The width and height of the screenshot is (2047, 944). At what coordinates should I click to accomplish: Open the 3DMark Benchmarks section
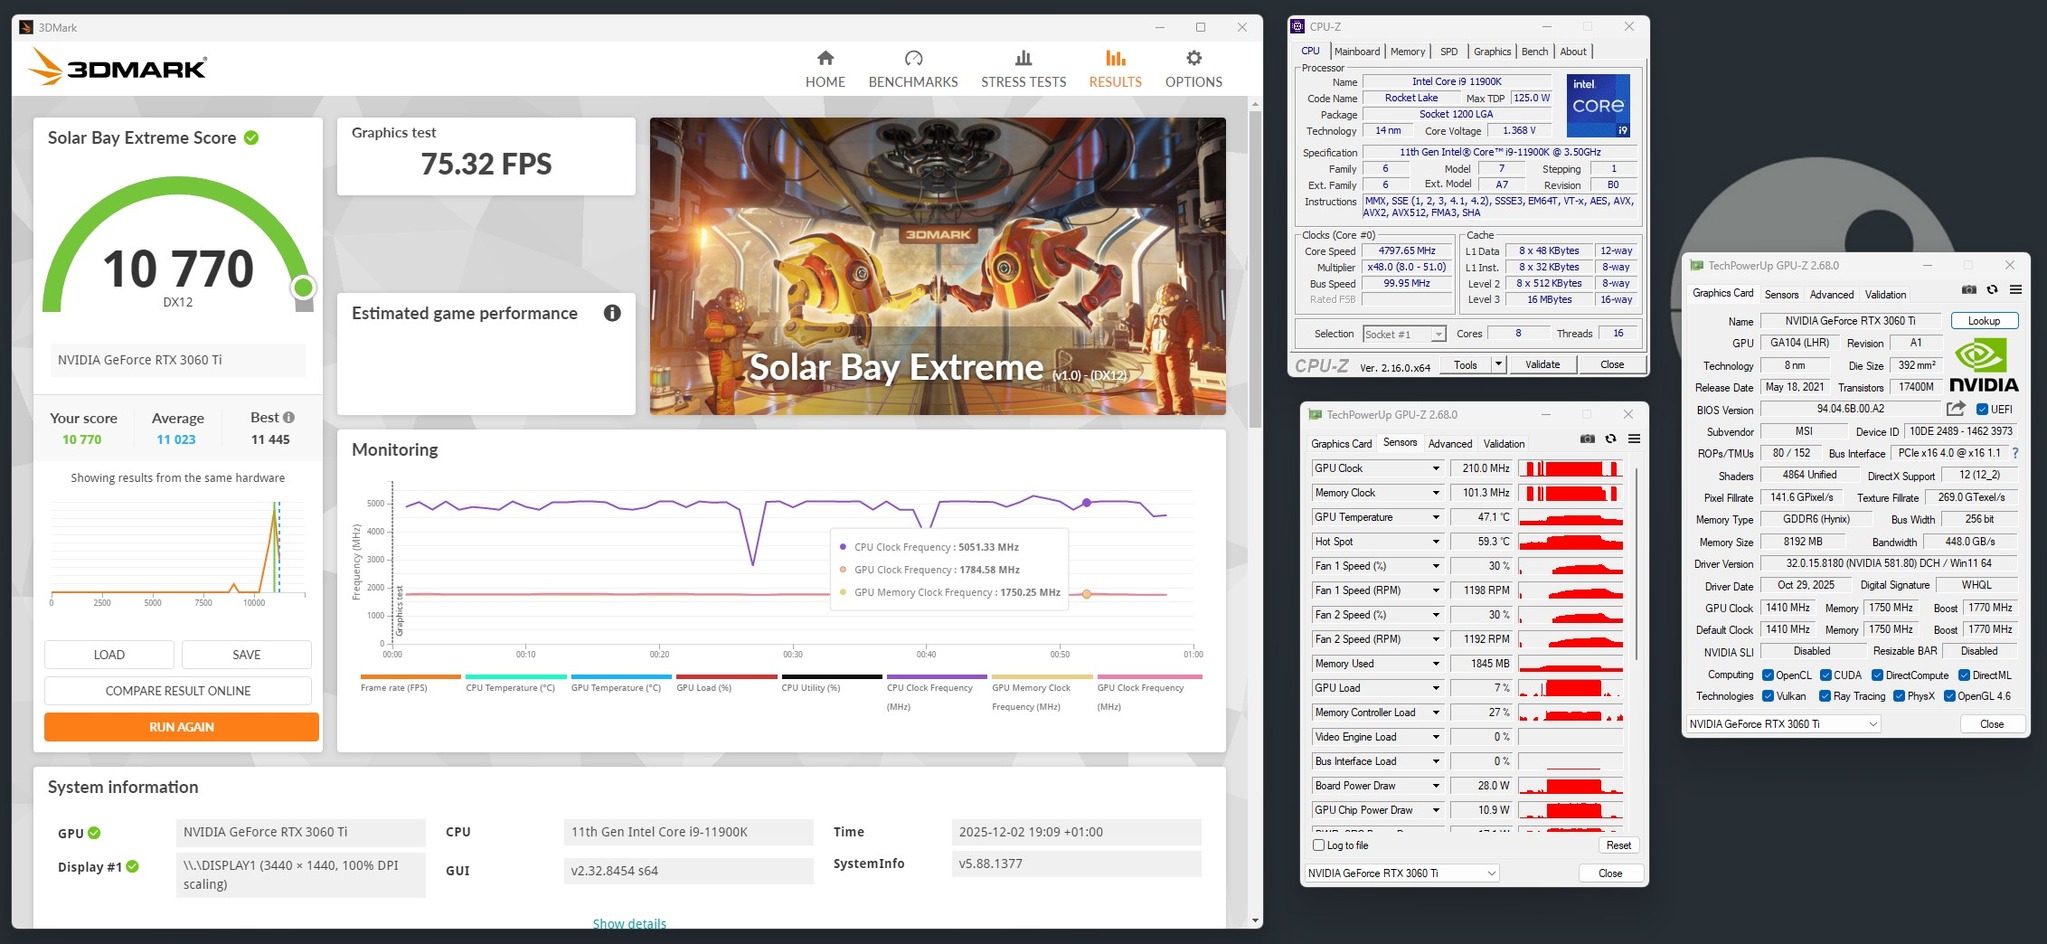click(913, 69)
